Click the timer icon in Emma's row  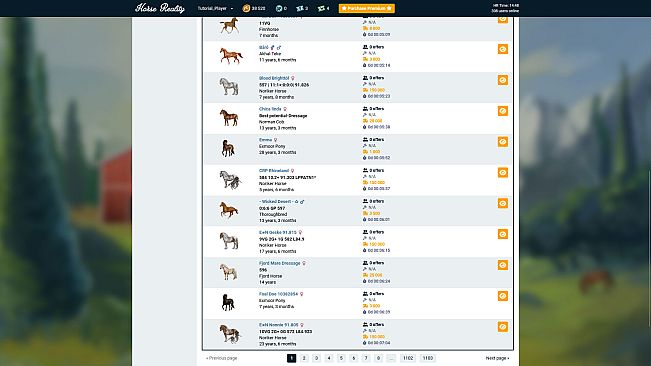[365, 158]
